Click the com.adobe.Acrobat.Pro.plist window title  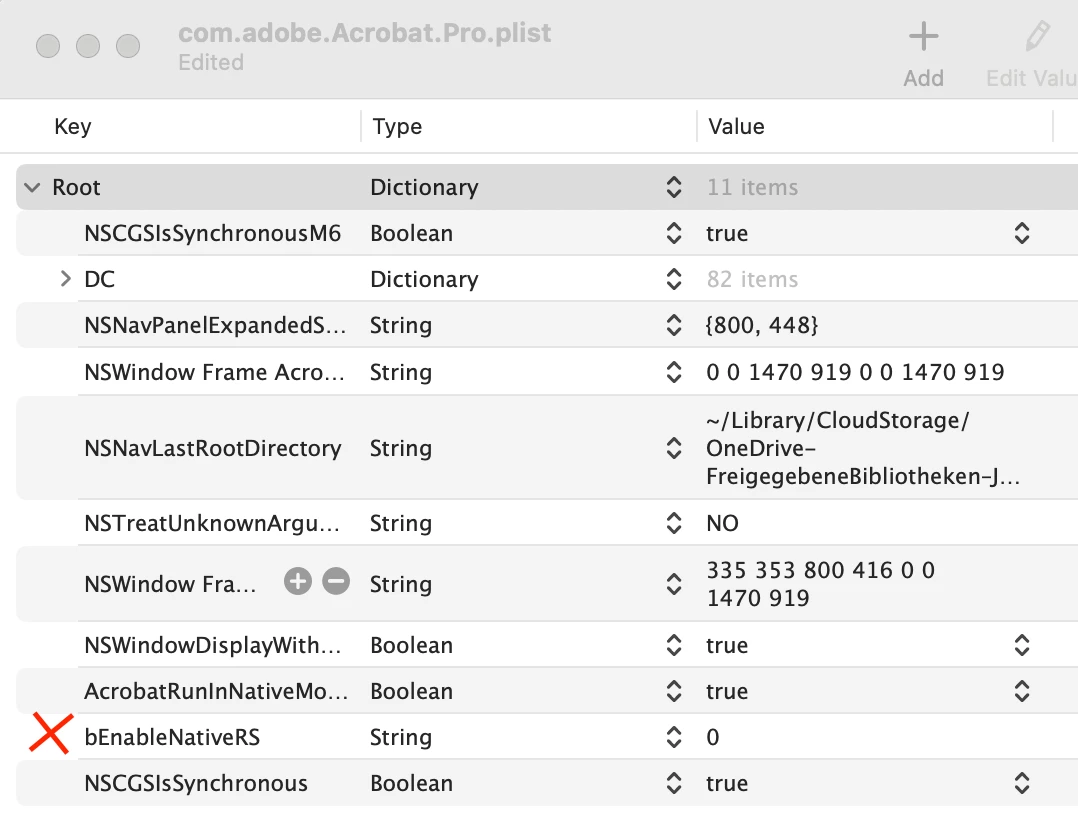364,32
